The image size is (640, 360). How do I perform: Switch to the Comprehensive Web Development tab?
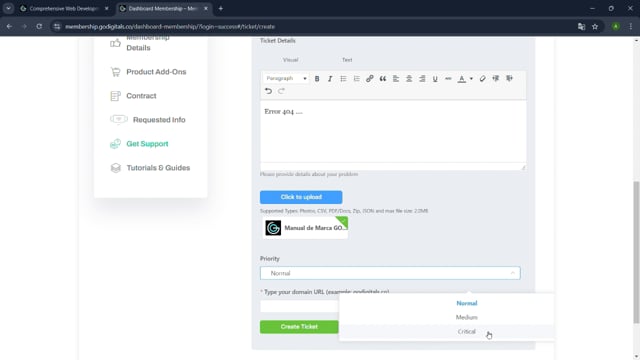tap(64, 9)
